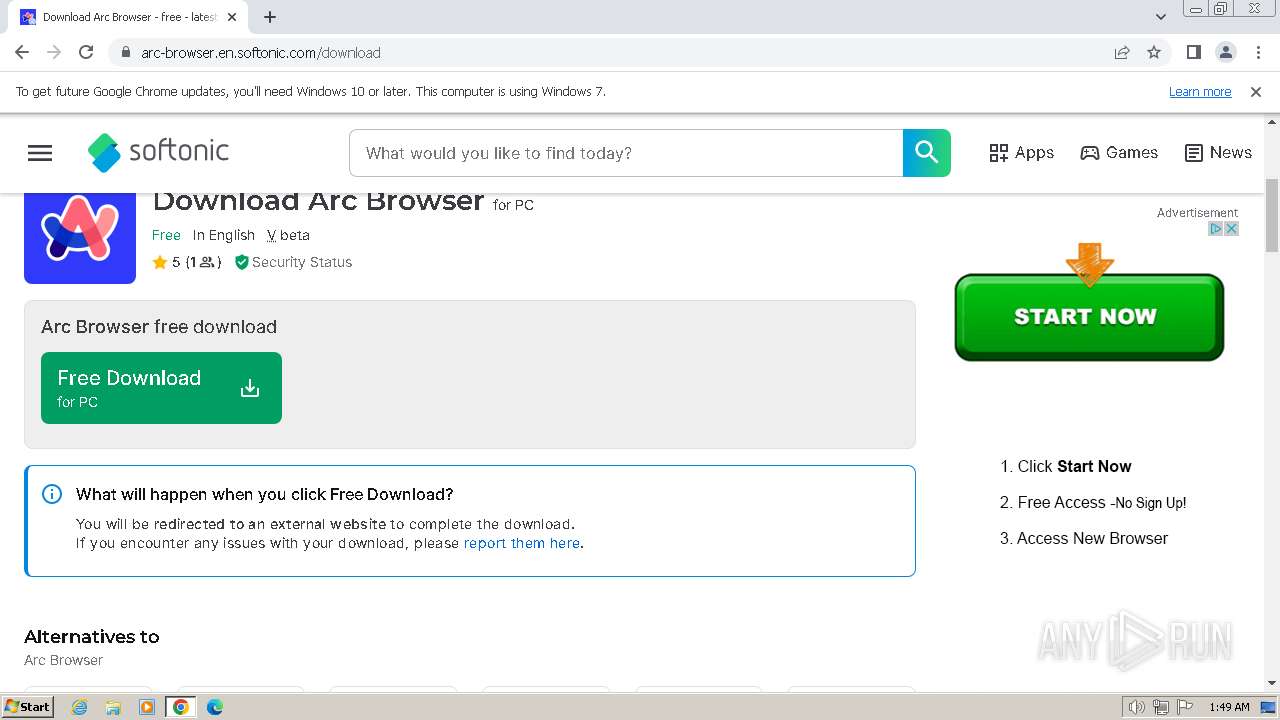Open a new tab with the plus button

270,17
